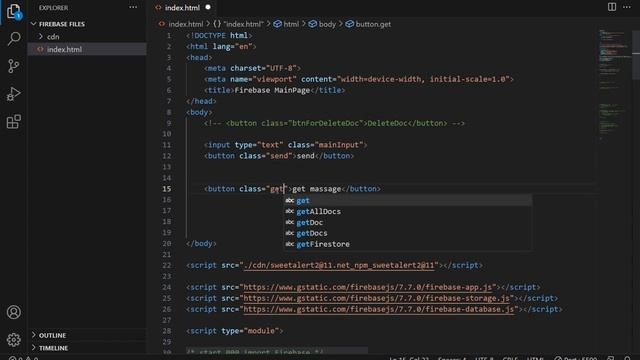Click the 'Firebase MainPage' title text
This screenshot has height=360, width=640.
pos(272,90)
